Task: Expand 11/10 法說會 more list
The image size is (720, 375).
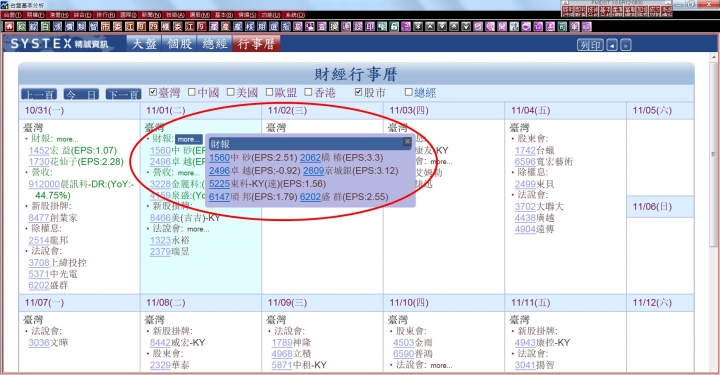Action: [x=441, y=365]
